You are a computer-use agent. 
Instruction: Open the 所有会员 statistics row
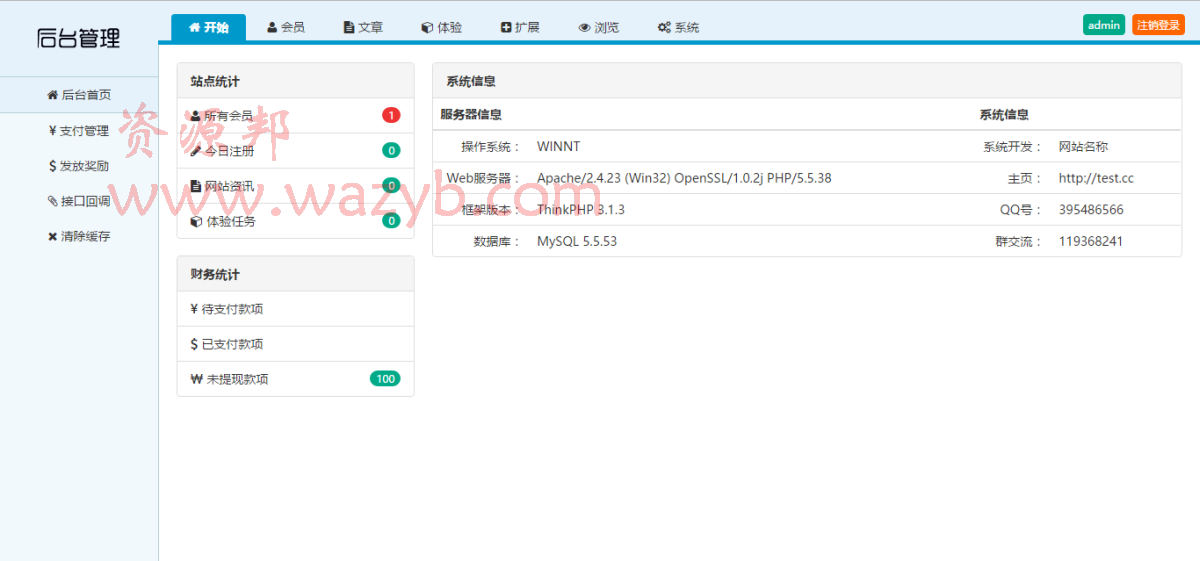(x=295, y=115)
